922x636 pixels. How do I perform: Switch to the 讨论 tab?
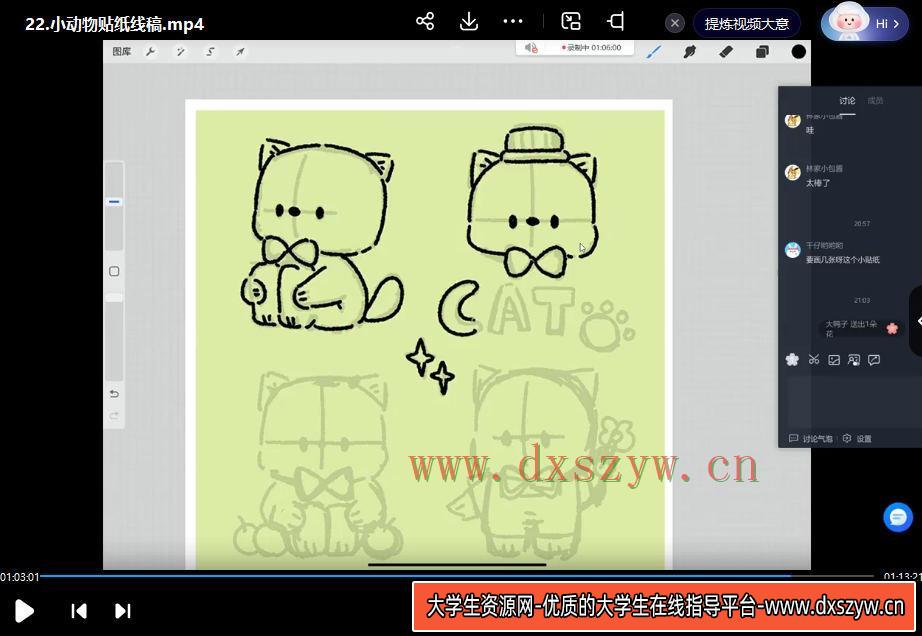847,101
